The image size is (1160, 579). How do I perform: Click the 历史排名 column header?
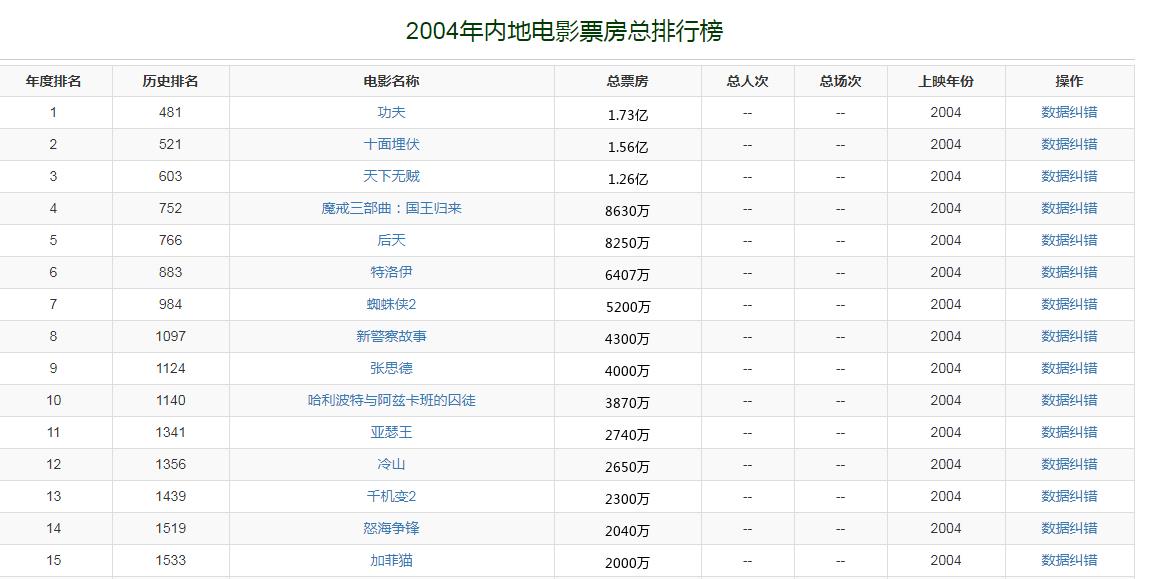(170, 81)
